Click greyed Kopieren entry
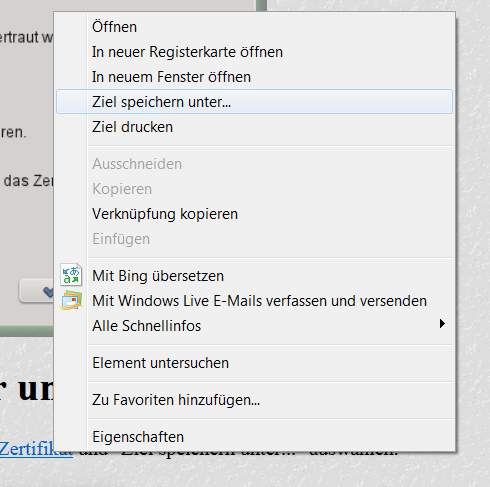490x487 pixels. pos(255,189)
